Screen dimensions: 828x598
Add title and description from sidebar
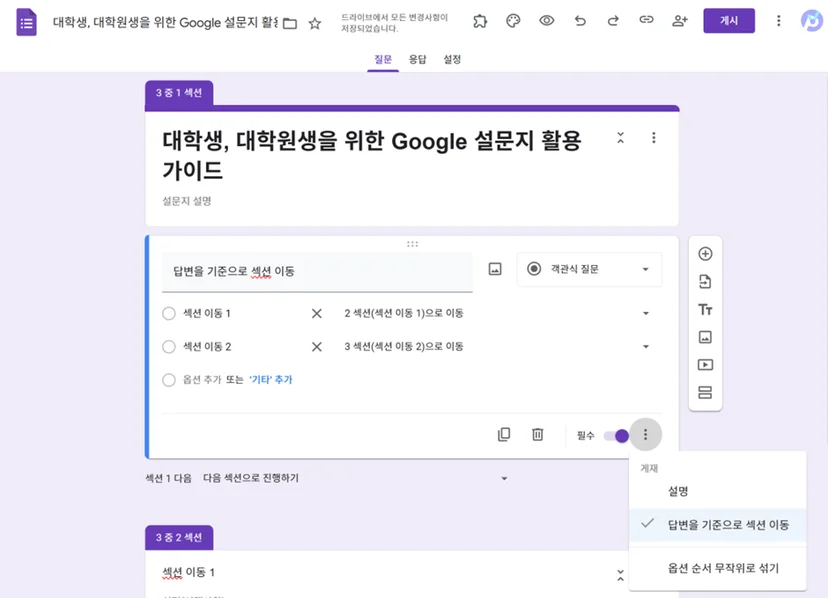pyautogui.click(x=705, y=310)
